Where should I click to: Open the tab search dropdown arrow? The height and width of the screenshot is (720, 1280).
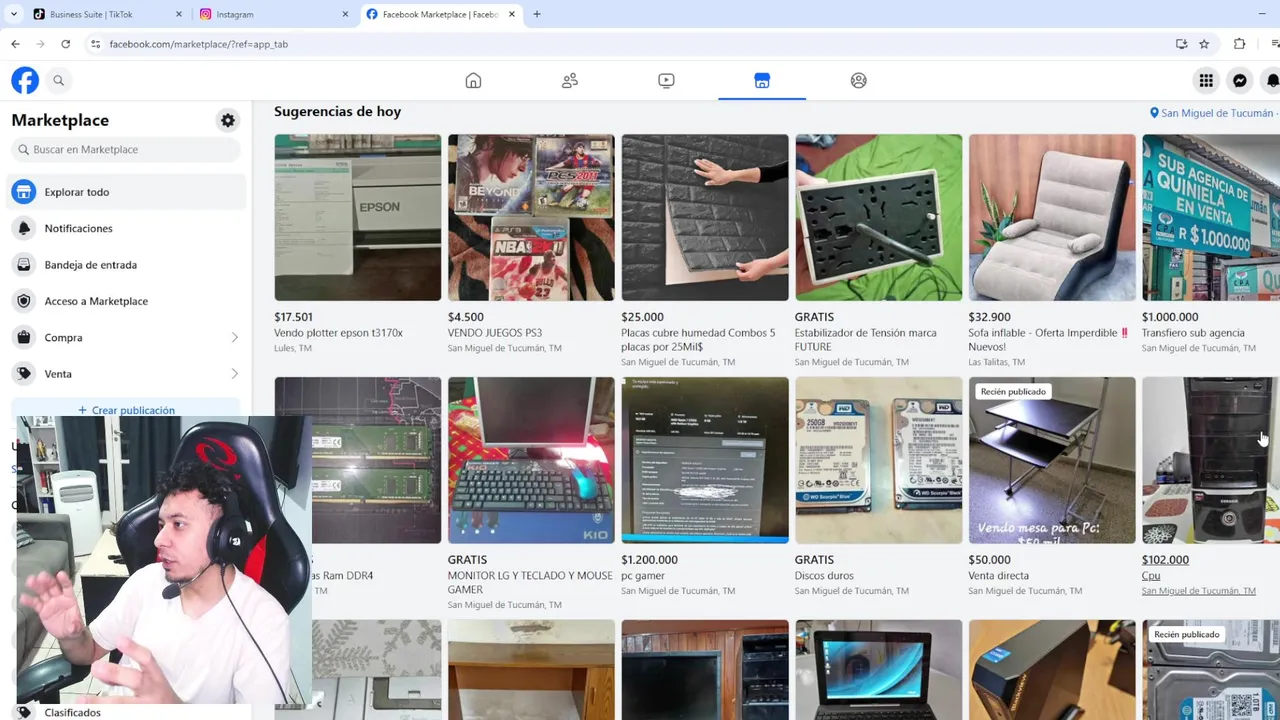tap(13, 14)
